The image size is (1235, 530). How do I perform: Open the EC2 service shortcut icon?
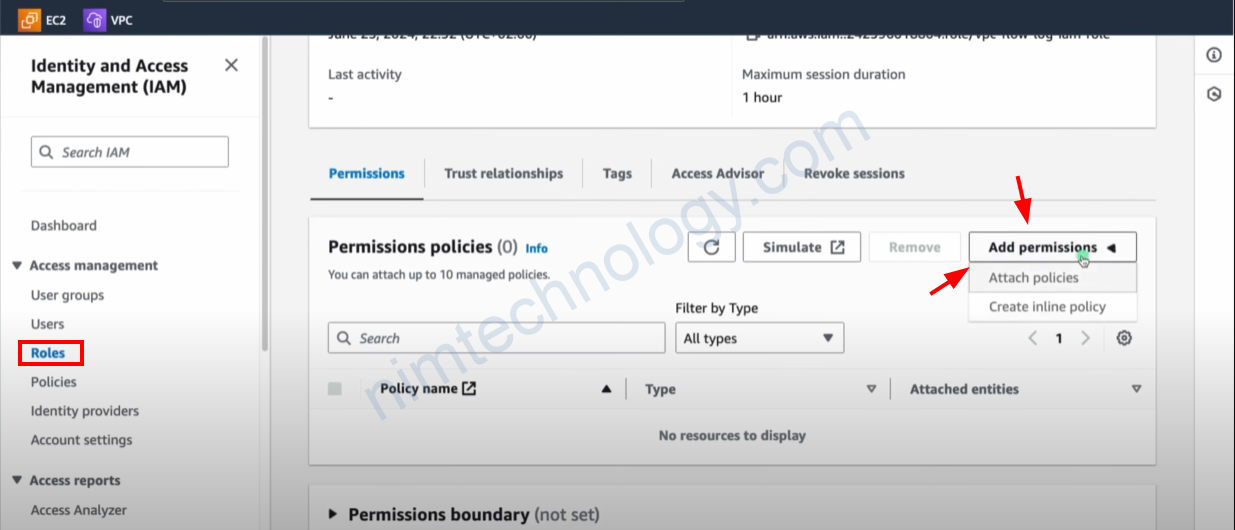[x=30, y=19]
